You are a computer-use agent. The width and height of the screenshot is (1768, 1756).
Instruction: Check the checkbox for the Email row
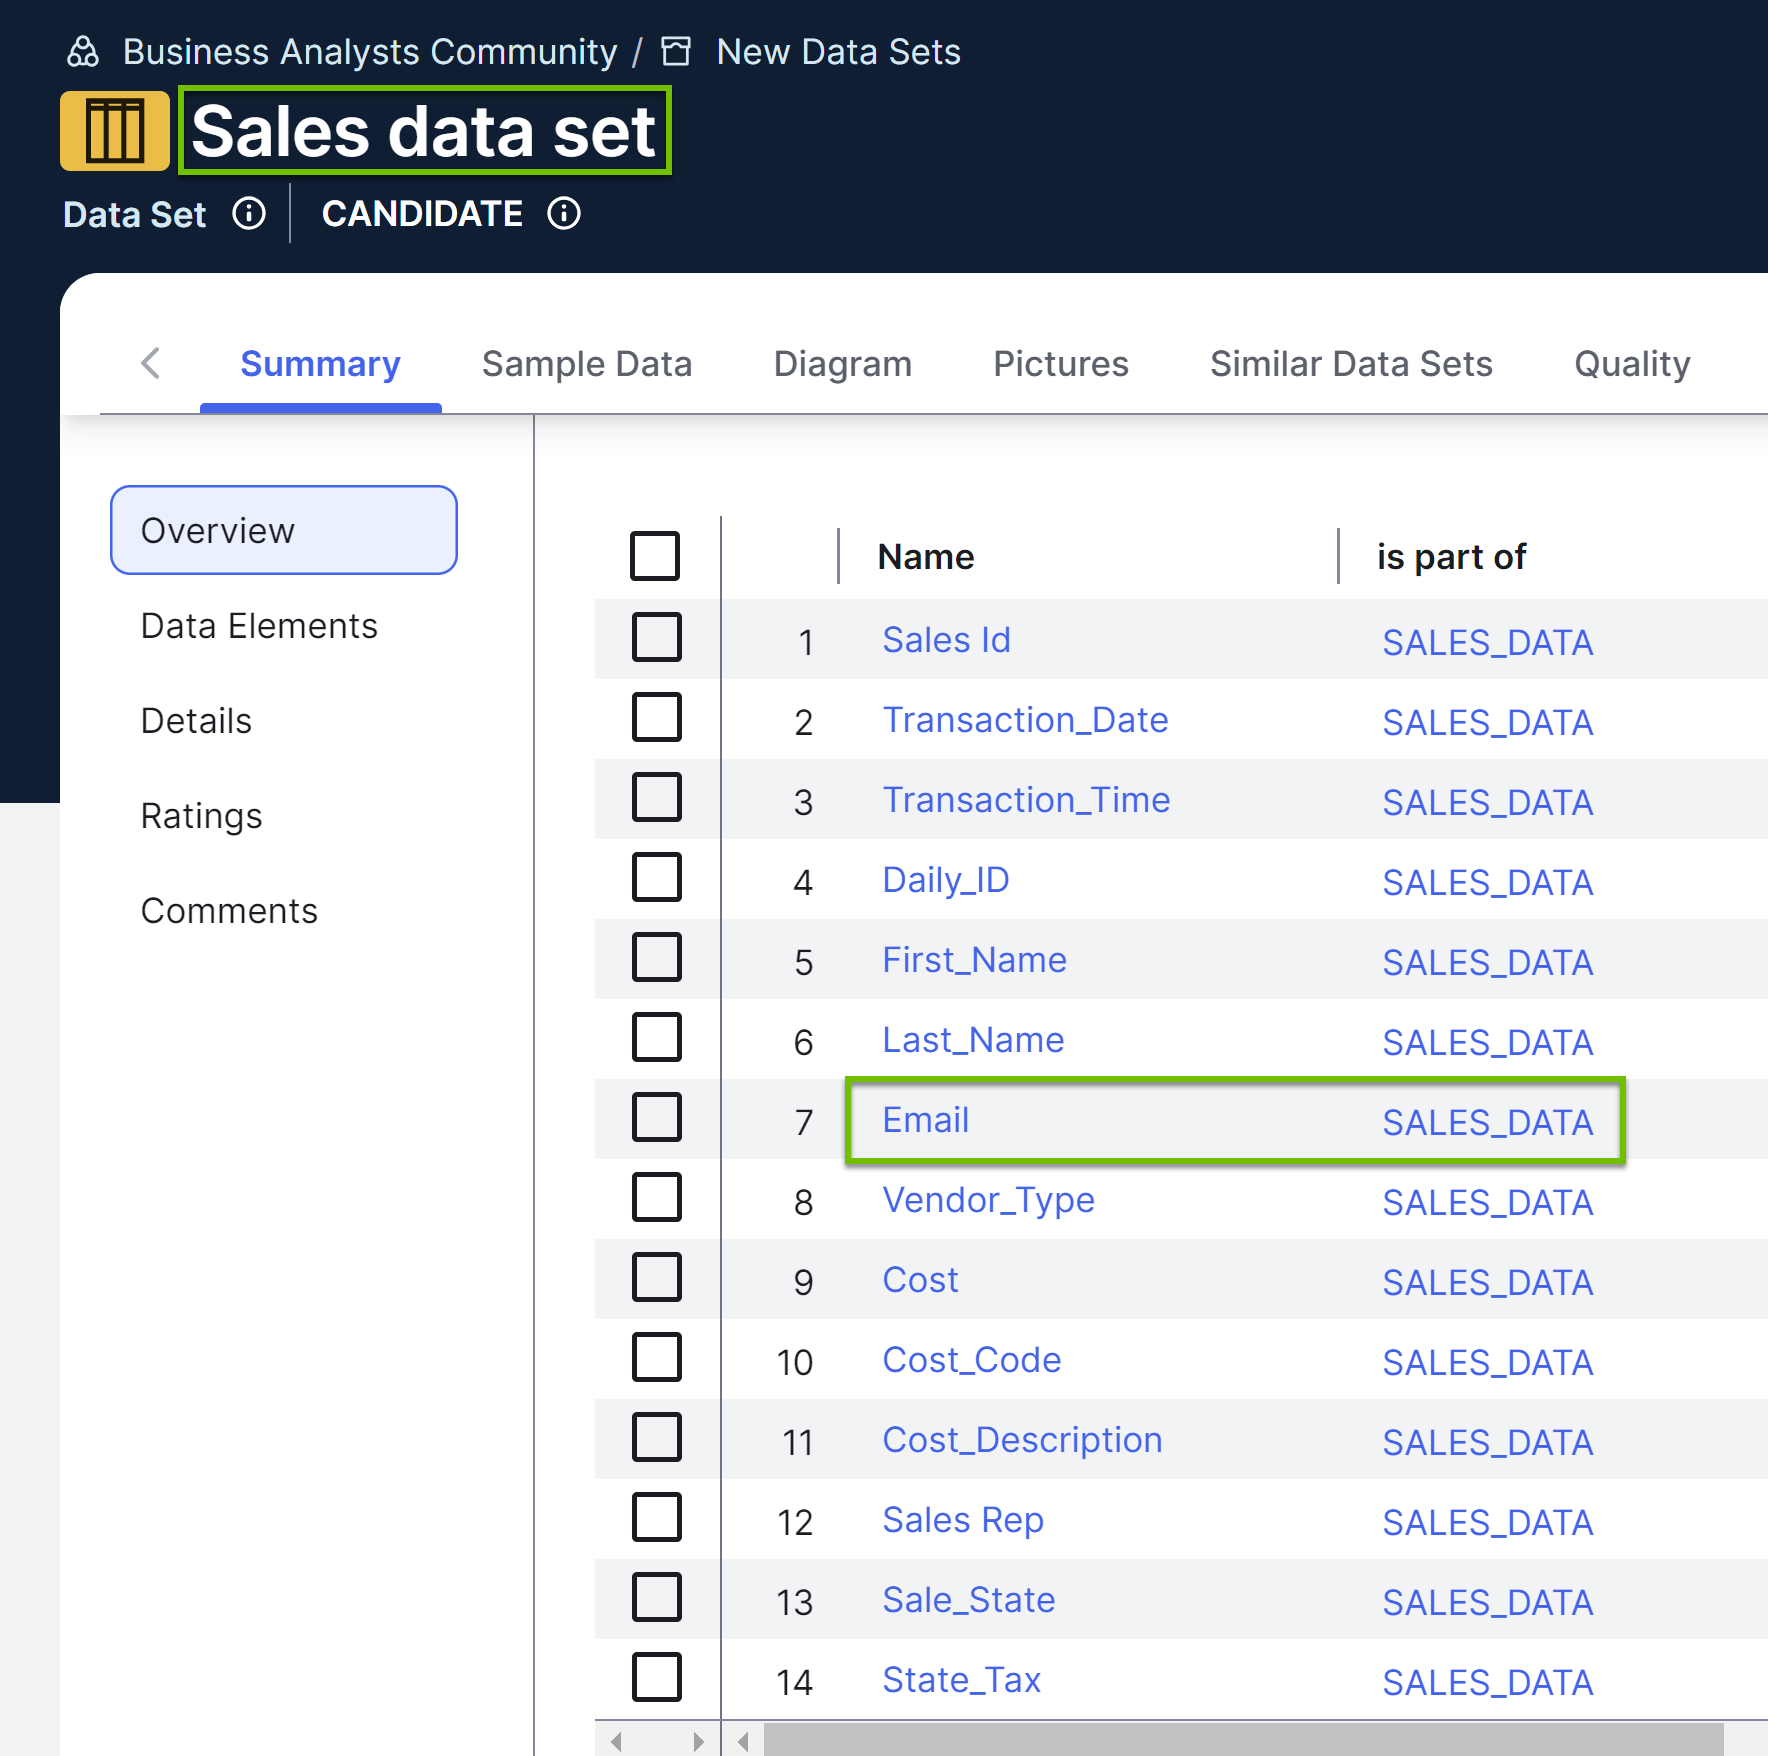[656, 1119]
